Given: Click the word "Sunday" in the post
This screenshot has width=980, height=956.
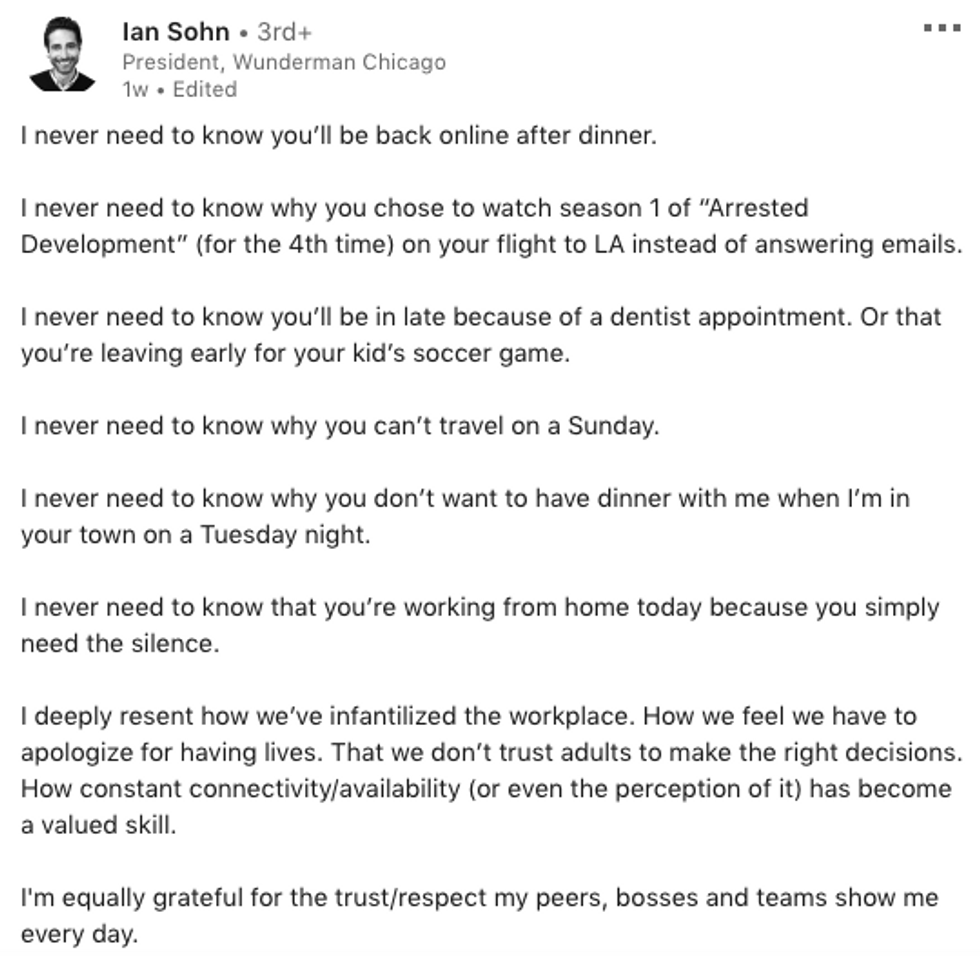Looking at the screenshot, I should click(612, 426).
